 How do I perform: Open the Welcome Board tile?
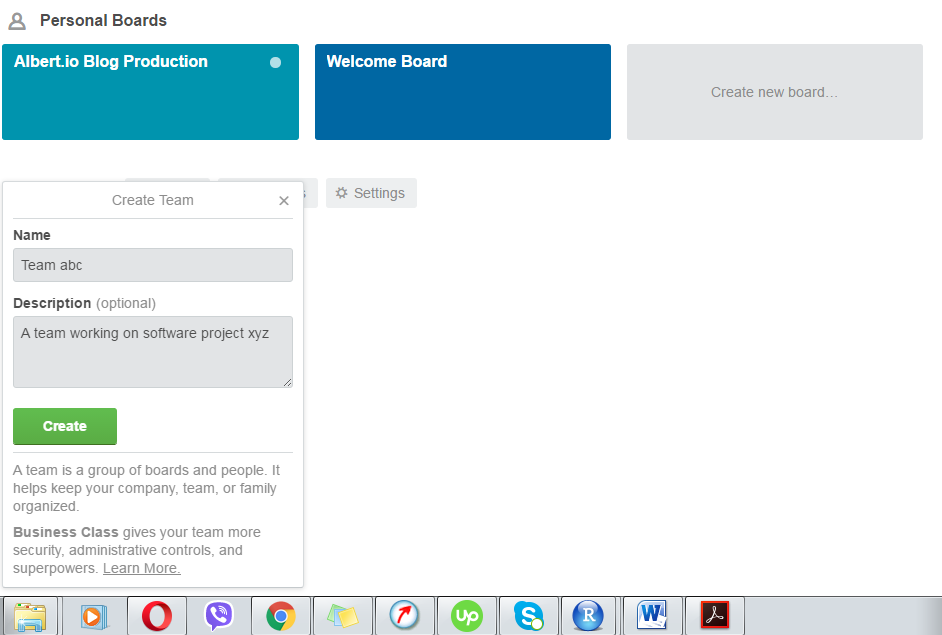pos(463,92)
